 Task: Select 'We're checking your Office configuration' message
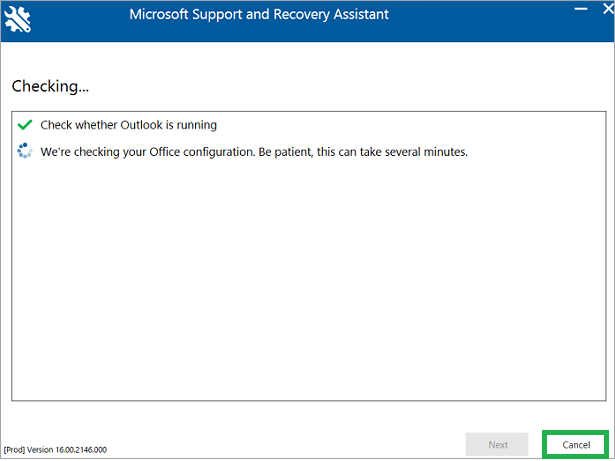pyautogui.click(x=254, y=152)
